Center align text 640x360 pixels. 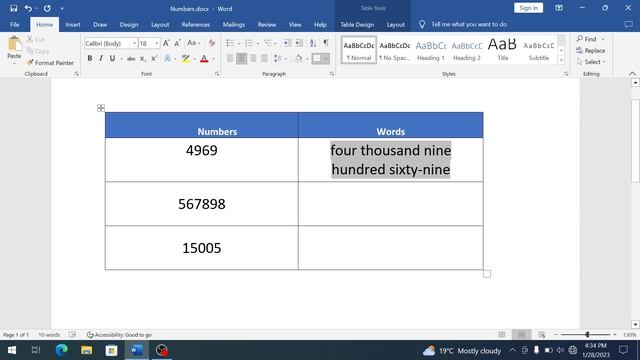(x=242, y=58)
